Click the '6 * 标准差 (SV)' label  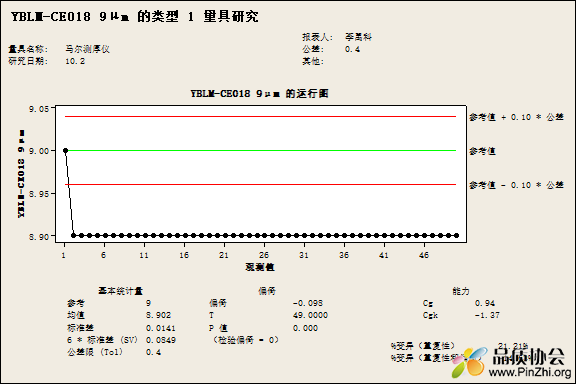(x=102, y=340)
